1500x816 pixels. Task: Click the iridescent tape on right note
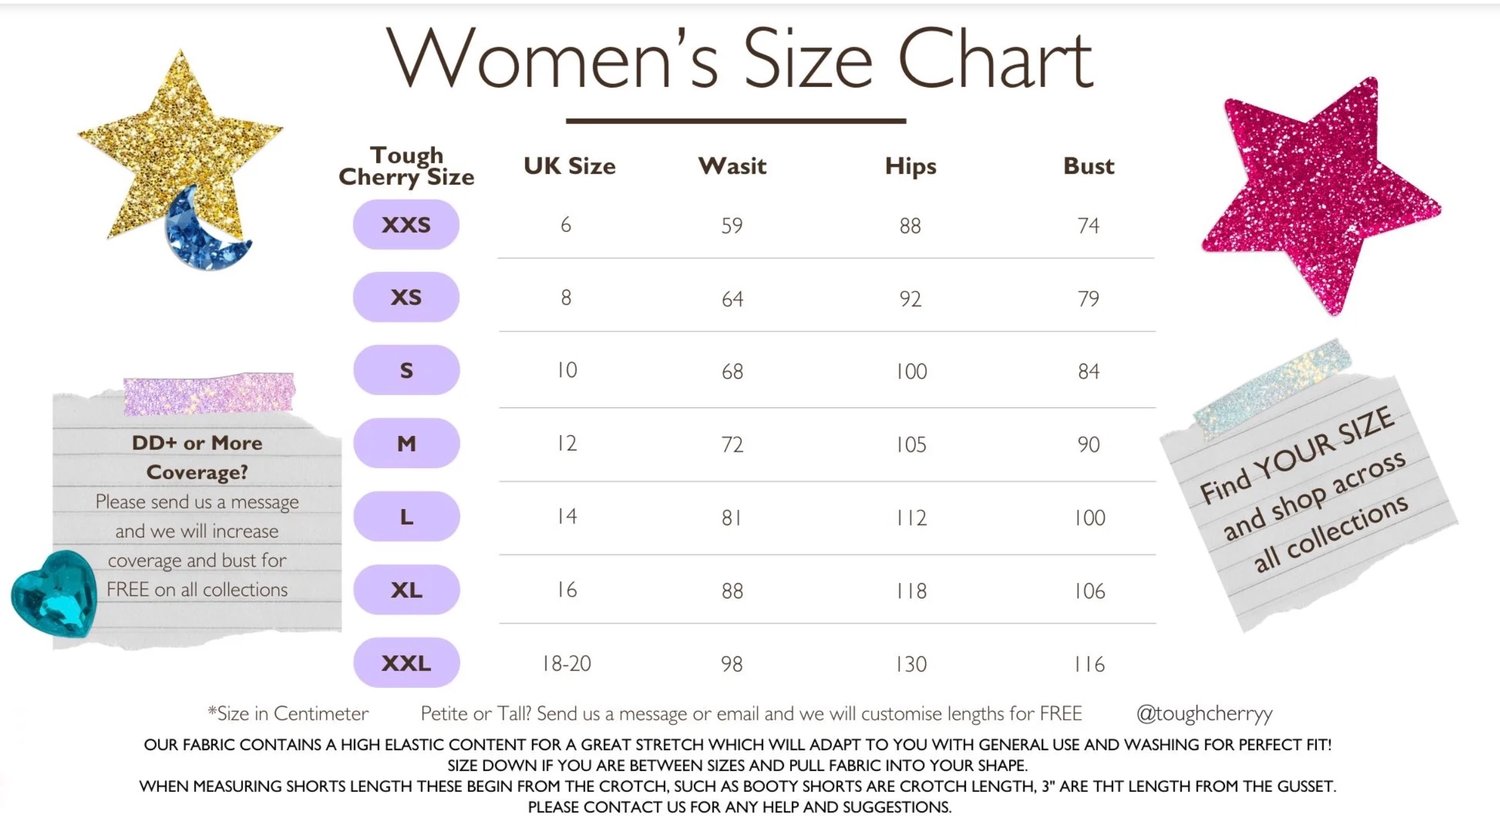1272,387
